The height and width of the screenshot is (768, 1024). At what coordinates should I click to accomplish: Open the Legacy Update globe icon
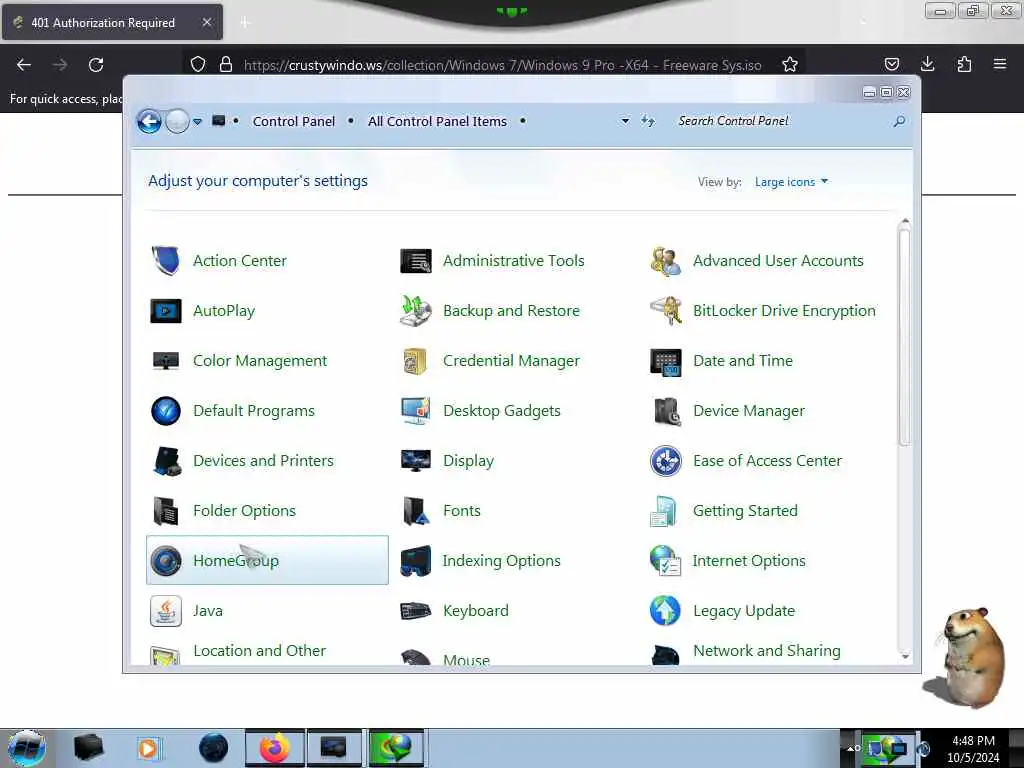[x=665, y=611]
